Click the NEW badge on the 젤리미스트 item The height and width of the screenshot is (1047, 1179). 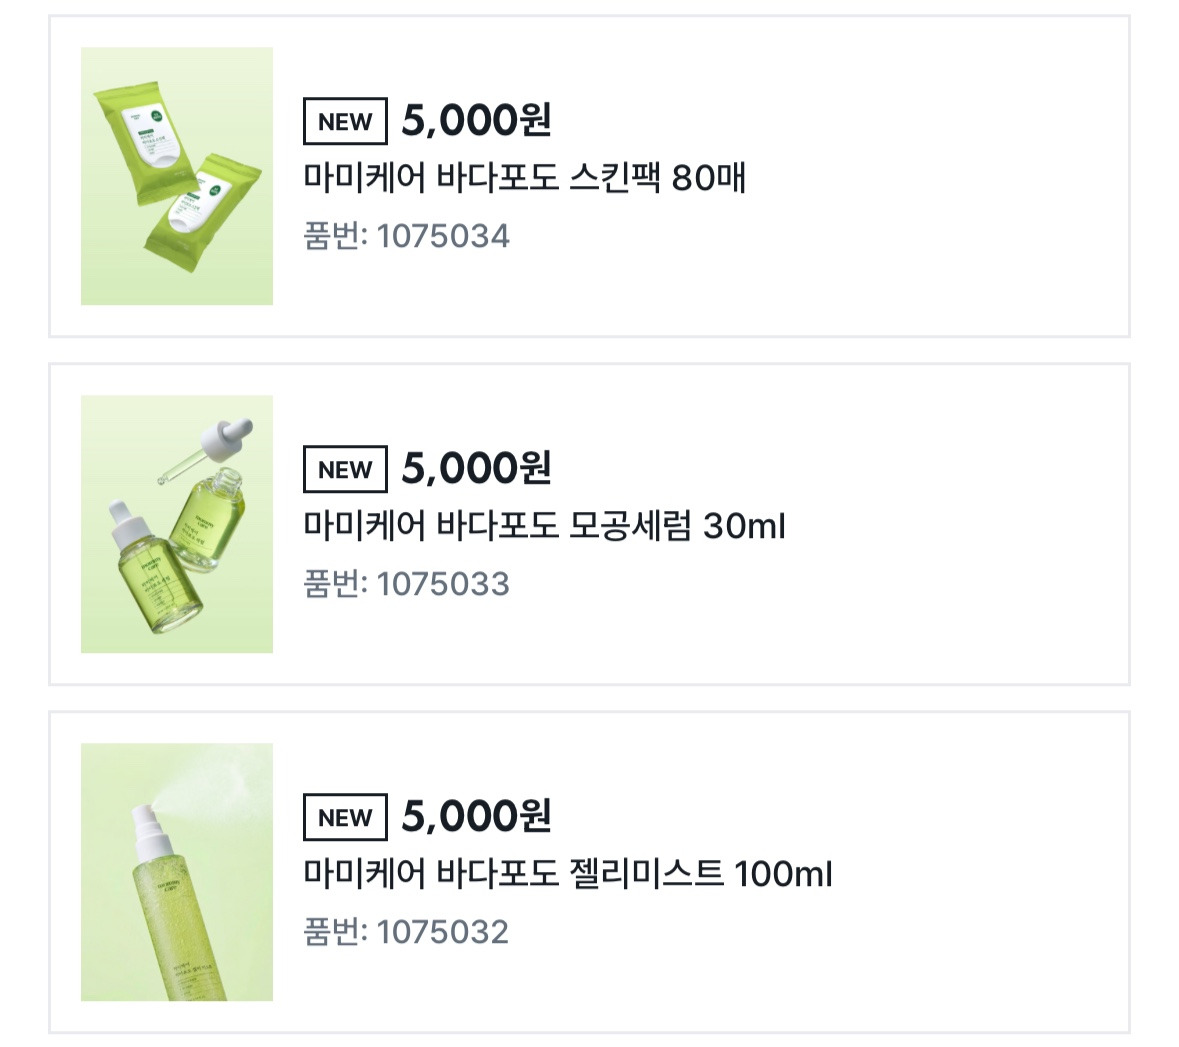(345, 817)
